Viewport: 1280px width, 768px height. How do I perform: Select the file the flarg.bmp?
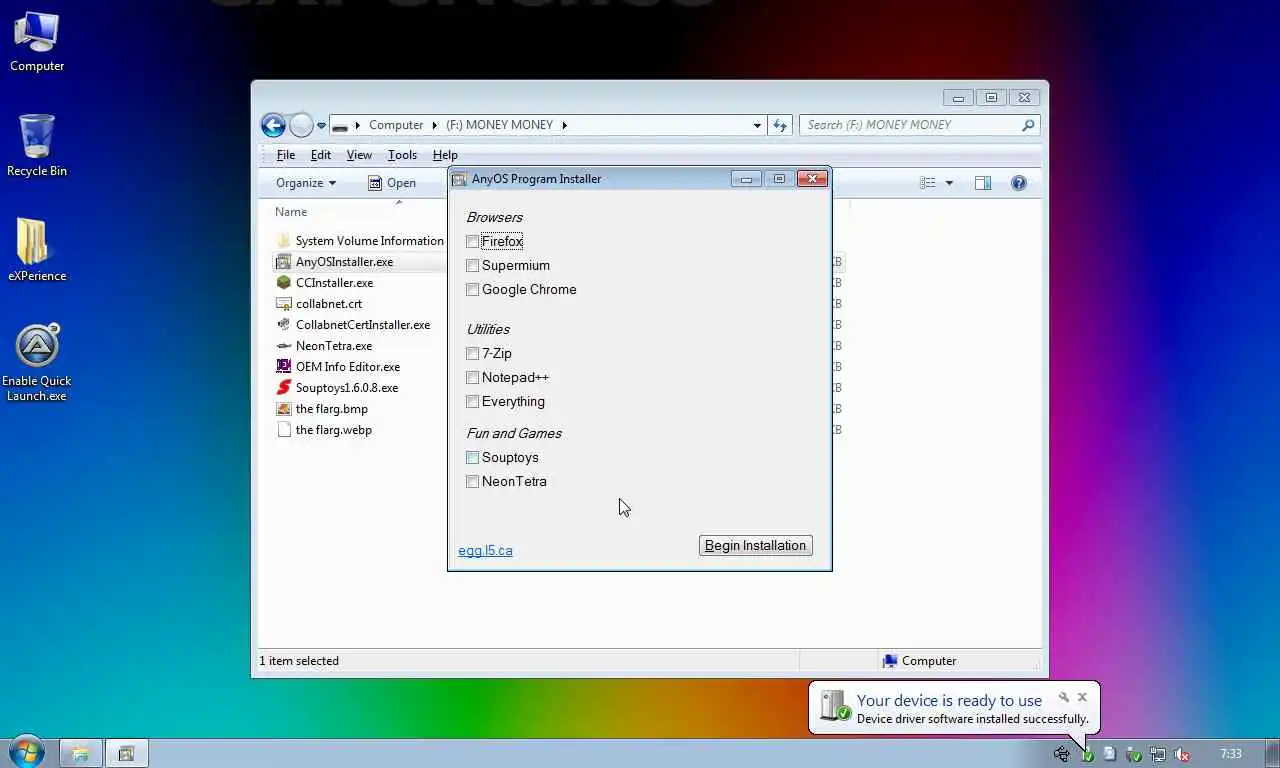click(322, 409)
